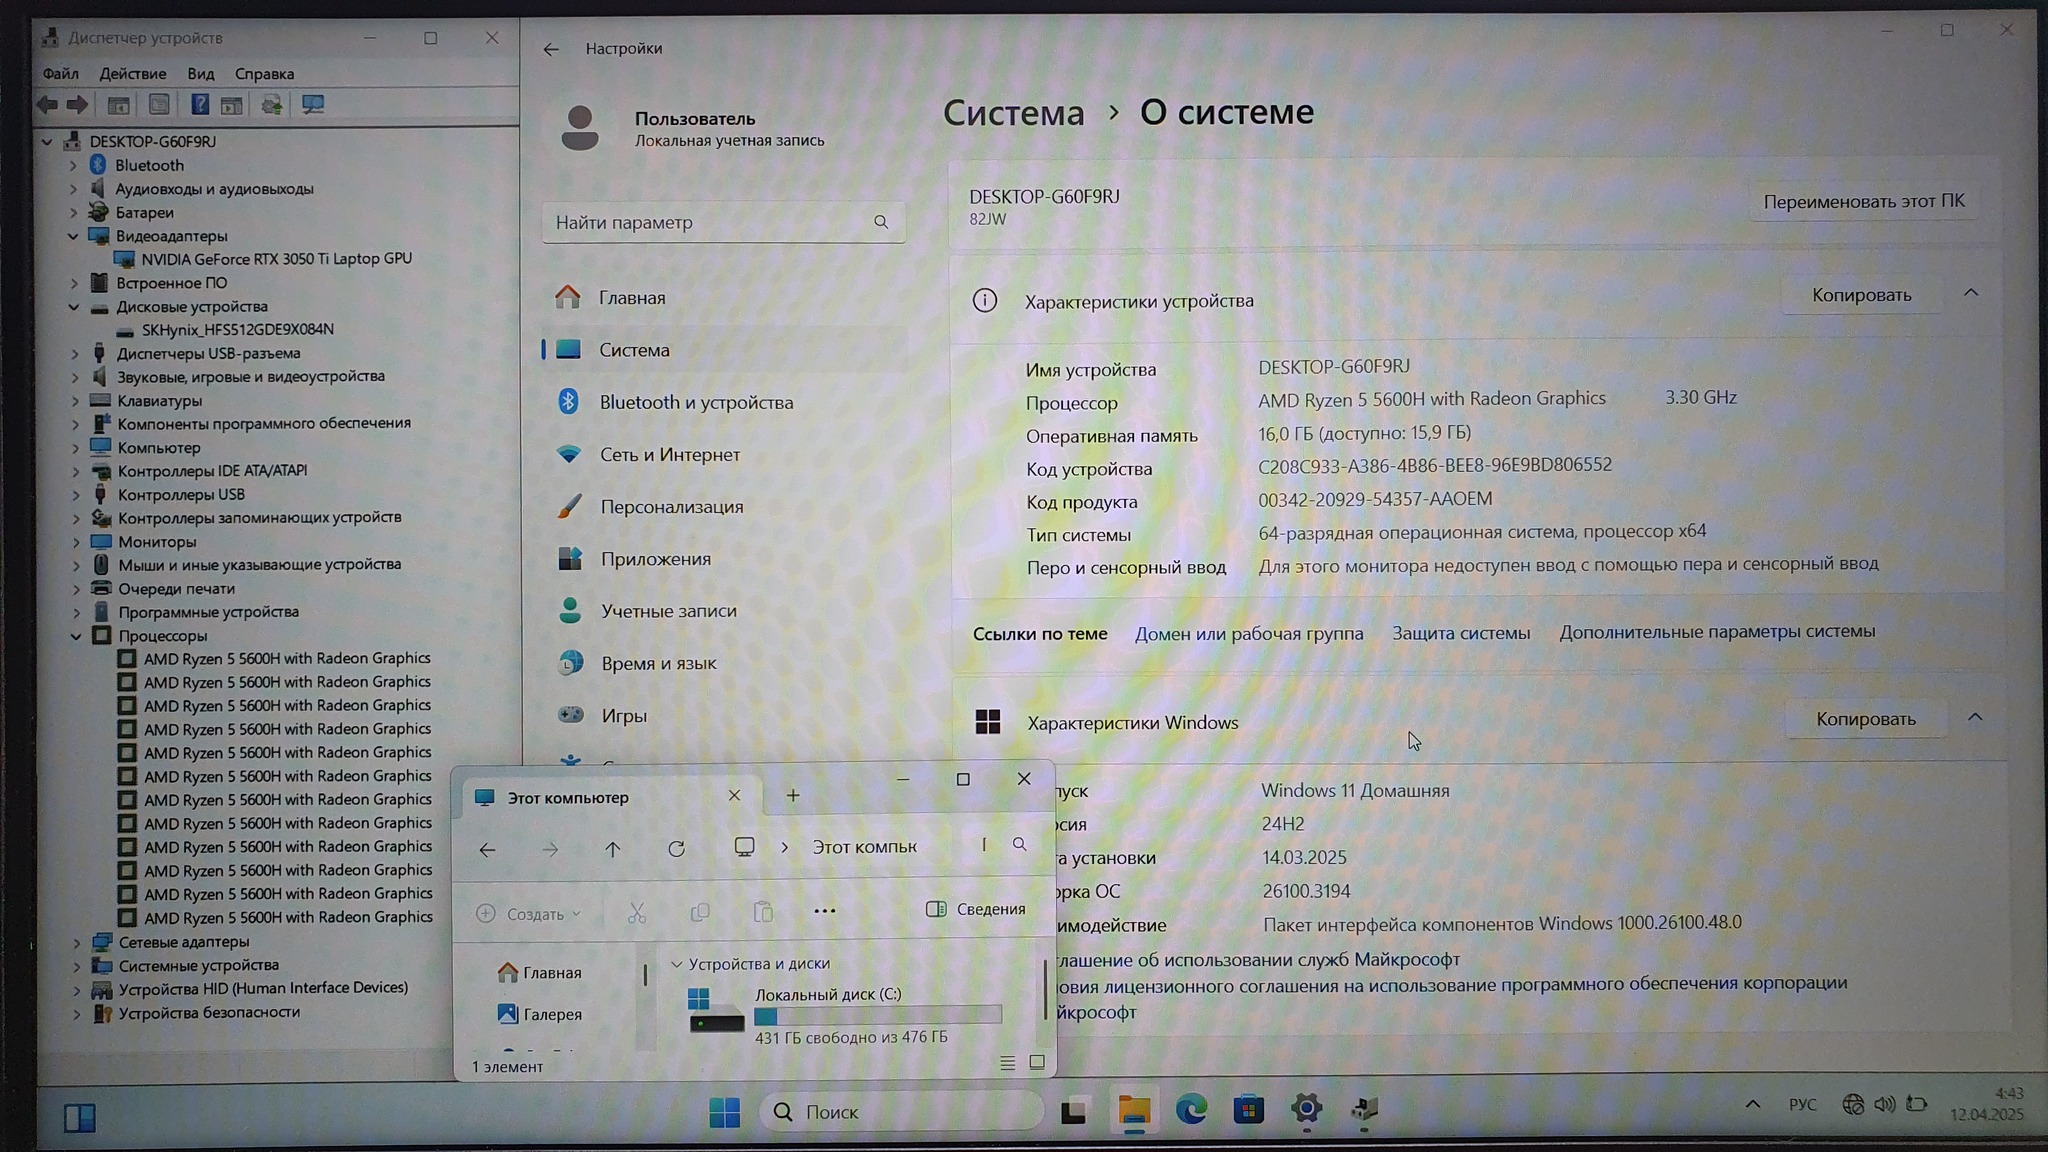This screenshot has height=1152, width=2048.
Task: Select Персонализация in Settings sidebar
Action: coord(671,507)
